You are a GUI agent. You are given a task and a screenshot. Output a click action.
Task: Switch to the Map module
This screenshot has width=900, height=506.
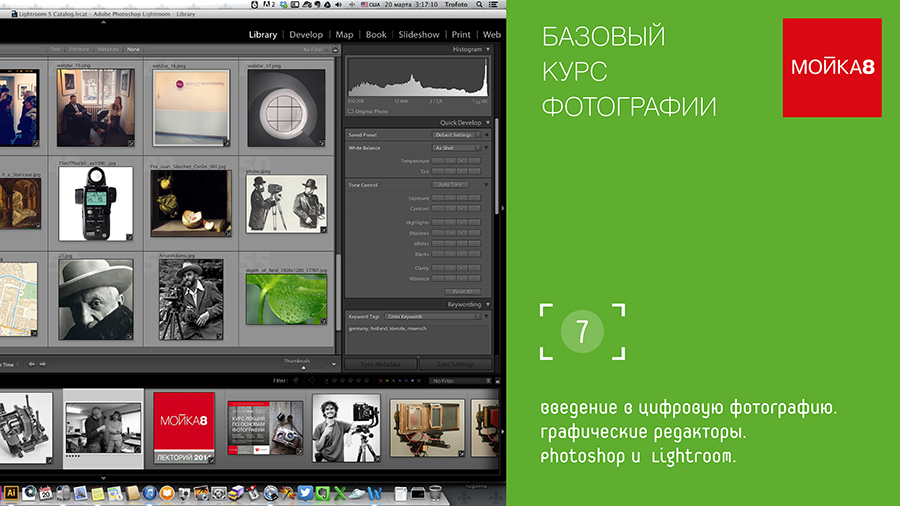(344, 34)
